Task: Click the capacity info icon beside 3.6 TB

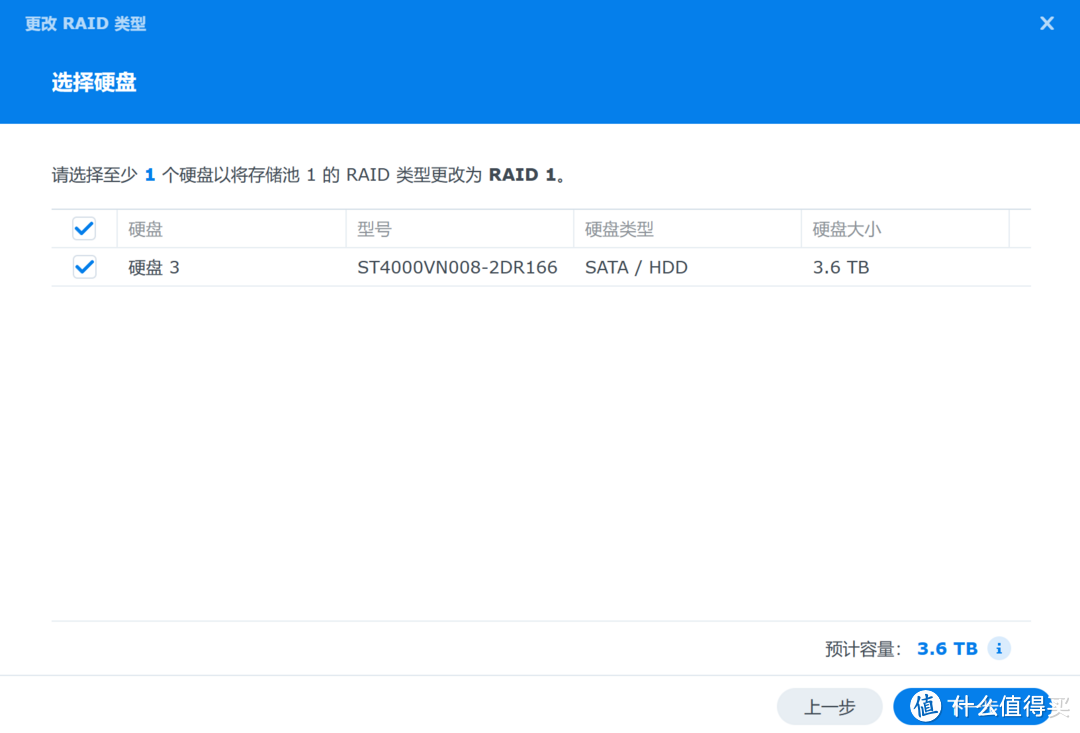Action: 998,648
